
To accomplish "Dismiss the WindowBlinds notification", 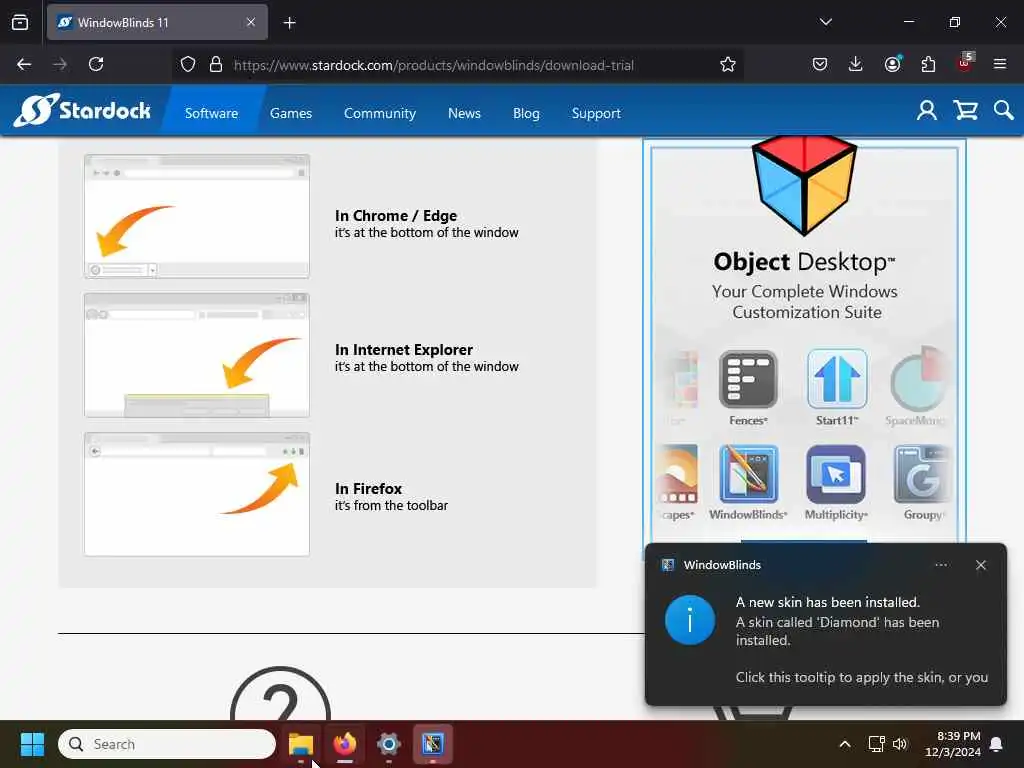I will (981, 565).
